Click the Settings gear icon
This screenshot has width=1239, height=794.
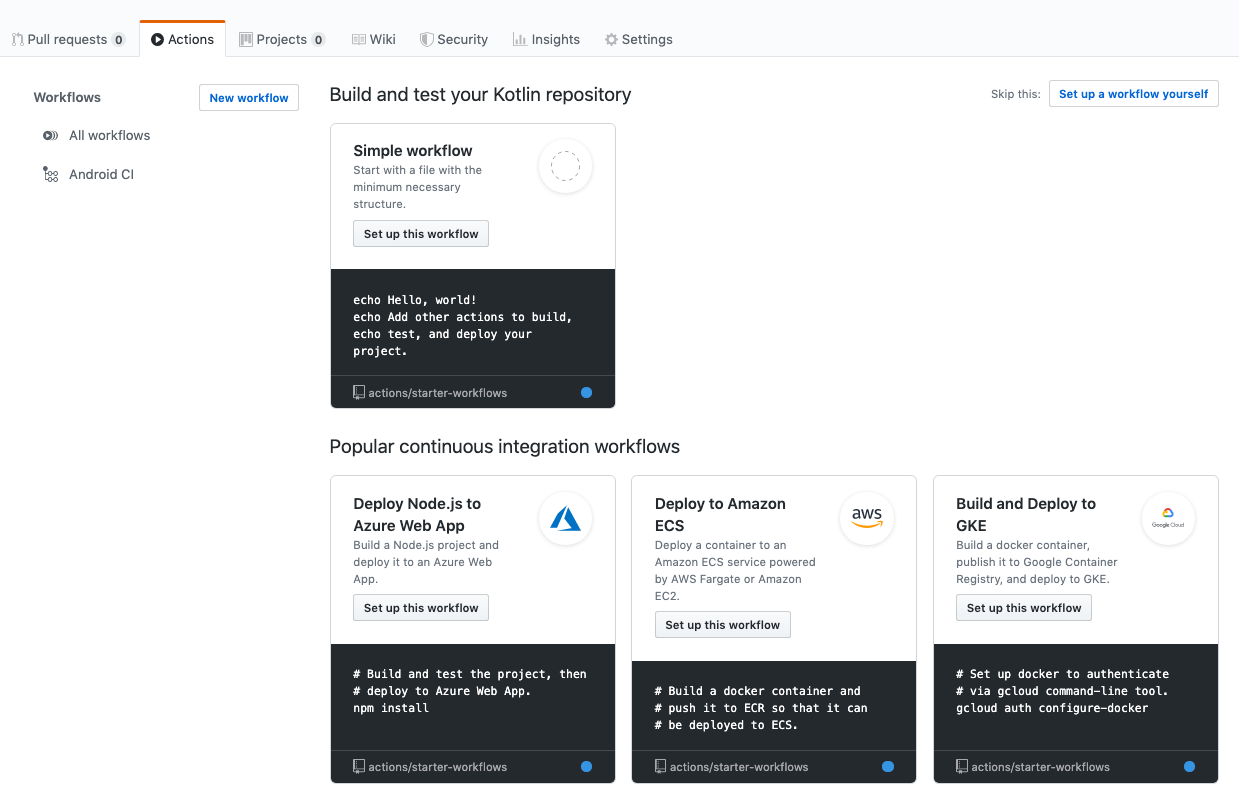(x=611, y=39)
